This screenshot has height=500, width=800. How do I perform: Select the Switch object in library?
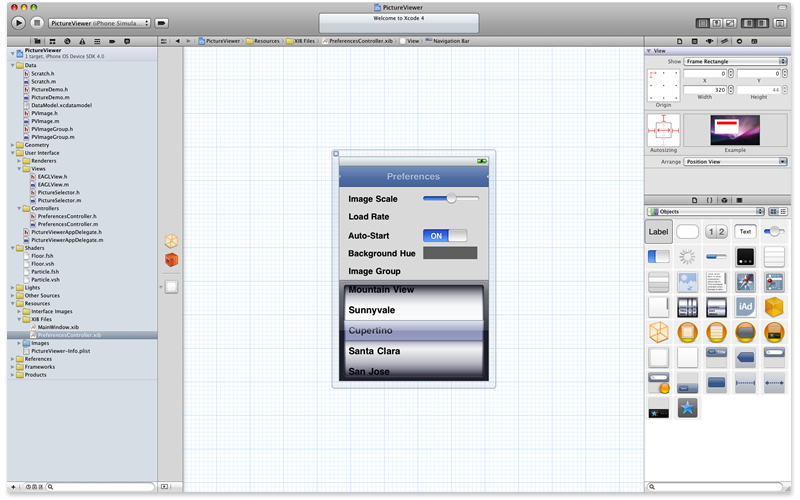coord(659,257)
